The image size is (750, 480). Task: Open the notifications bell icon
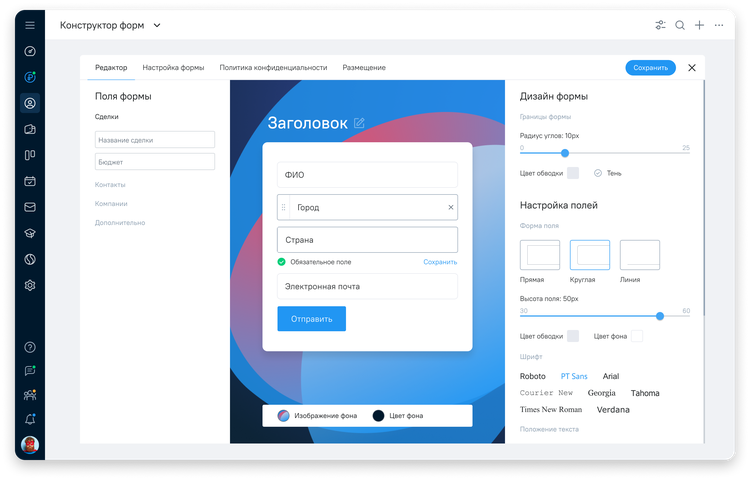pos(30,420)
